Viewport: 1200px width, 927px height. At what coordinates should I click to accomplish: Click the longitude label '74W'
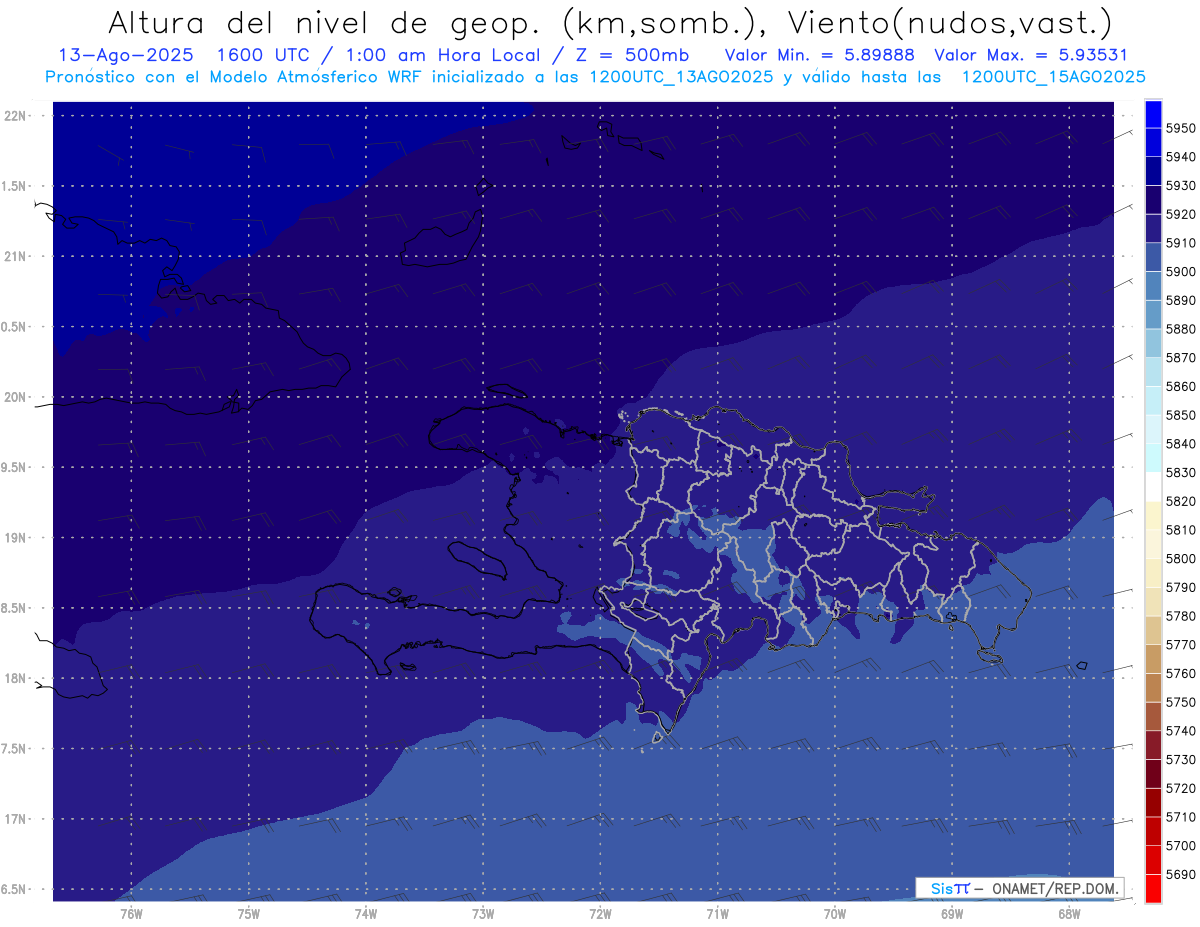366,913
